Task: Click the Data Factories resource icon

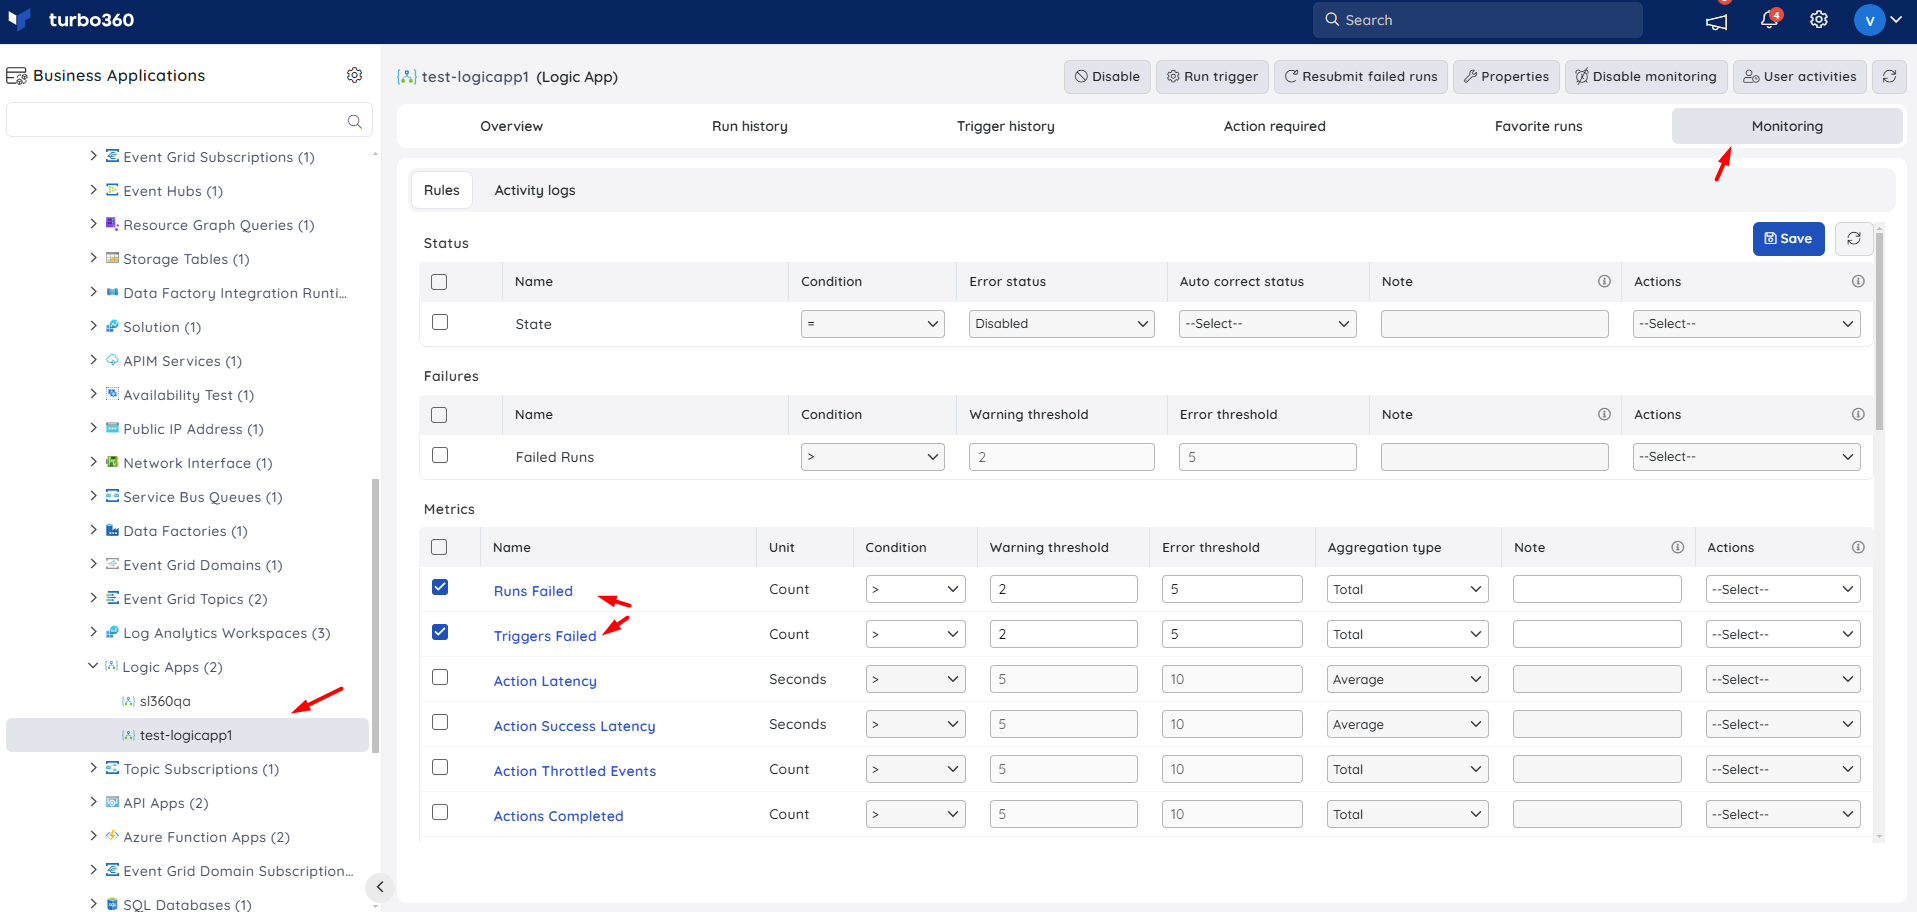Action: tap(112, 530)
